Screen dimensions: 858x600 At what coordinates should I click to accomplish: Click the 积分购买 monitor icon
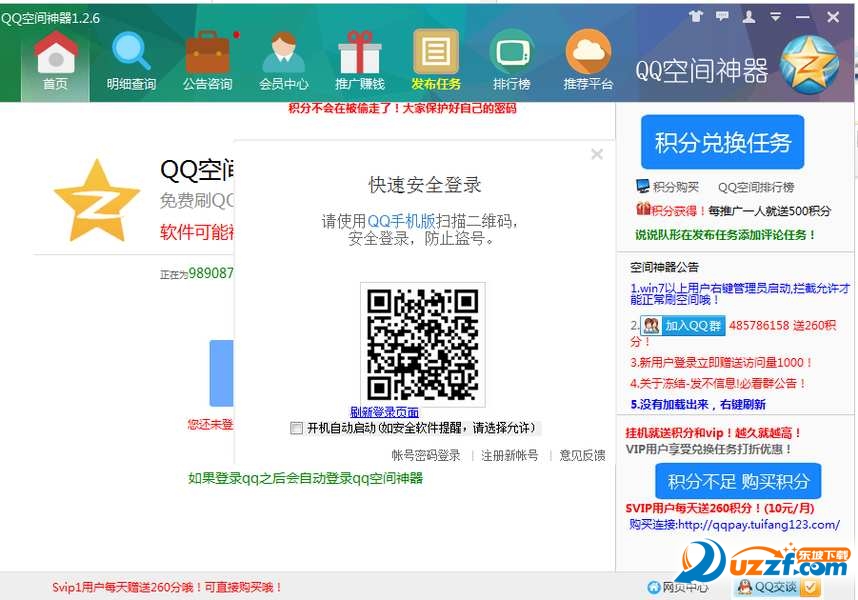coord(643,187)
